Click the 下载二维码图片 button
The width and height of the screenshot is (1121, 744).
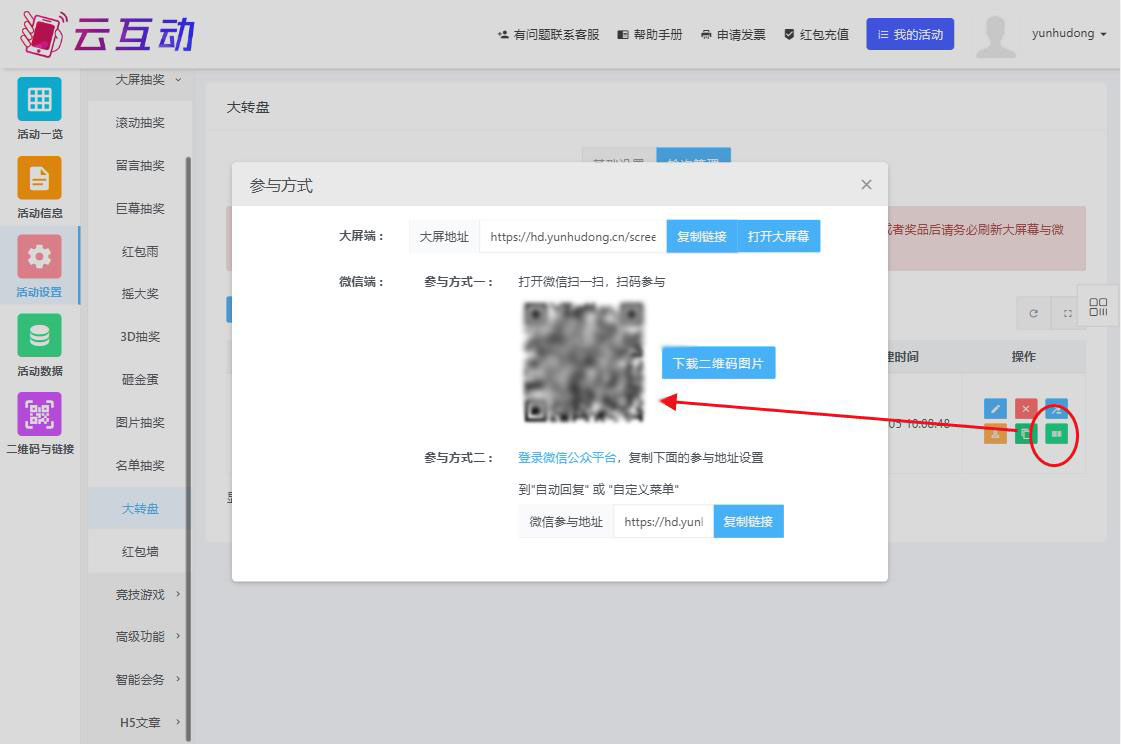718,363
